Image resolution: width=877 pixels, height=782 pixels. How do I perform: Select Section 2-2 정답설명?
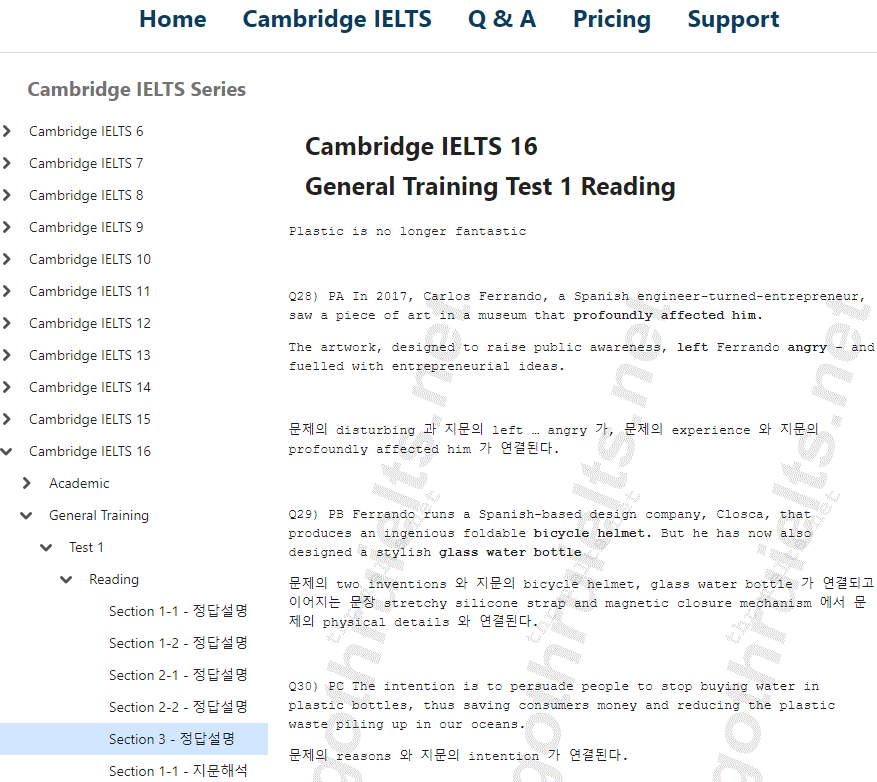coord(178,707)
